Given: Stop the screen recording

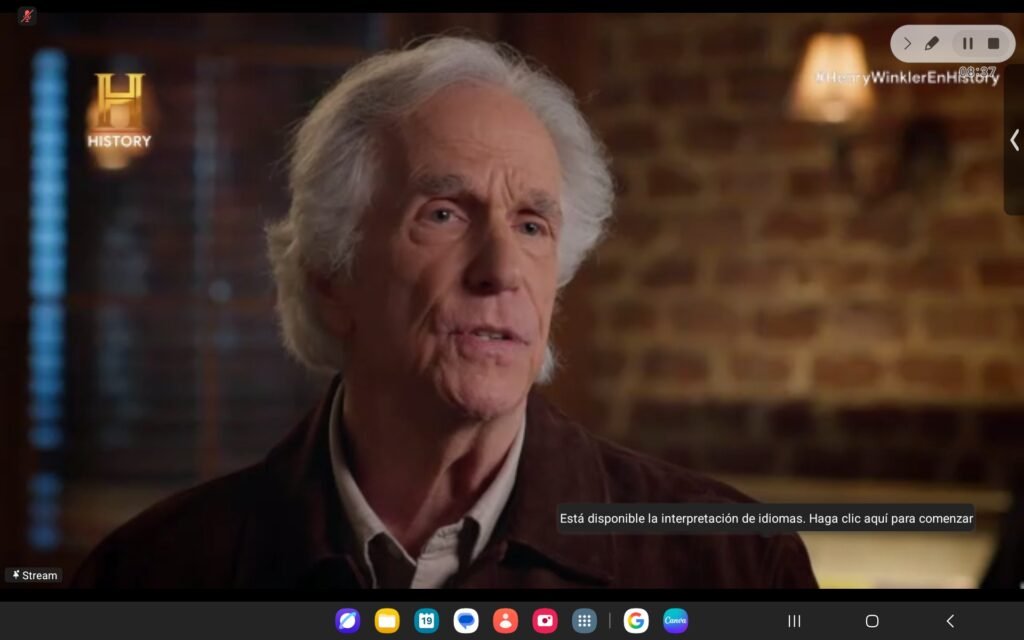Looking at the screenshot, I should coord(993,44).
